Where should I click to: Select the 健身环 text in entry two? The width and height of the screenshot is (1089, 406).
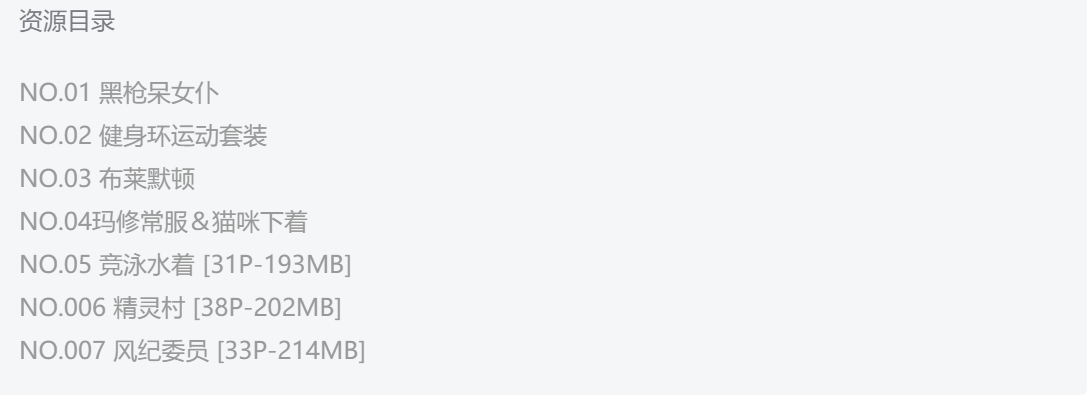[135, 136]
